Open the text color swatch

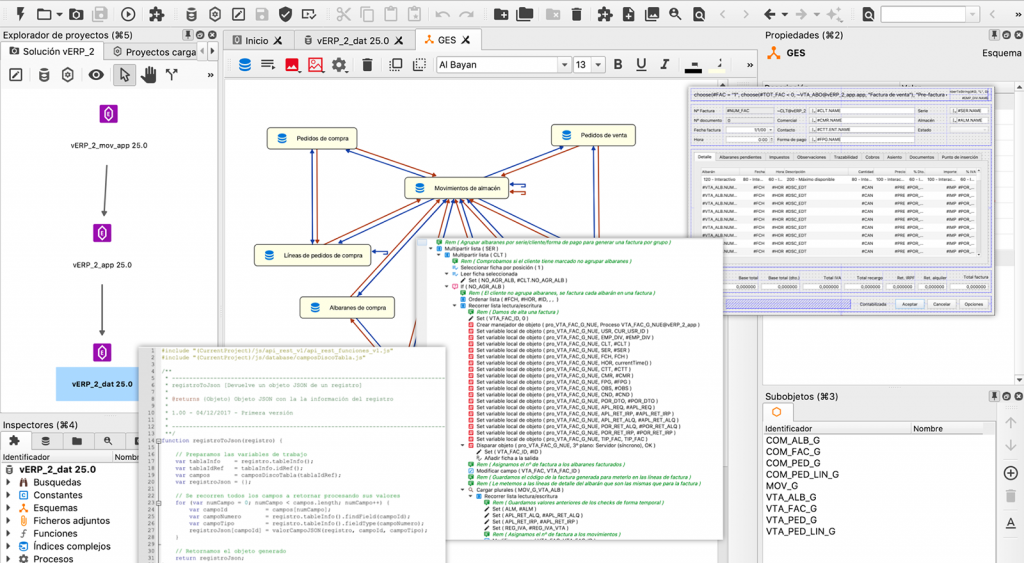694,65
